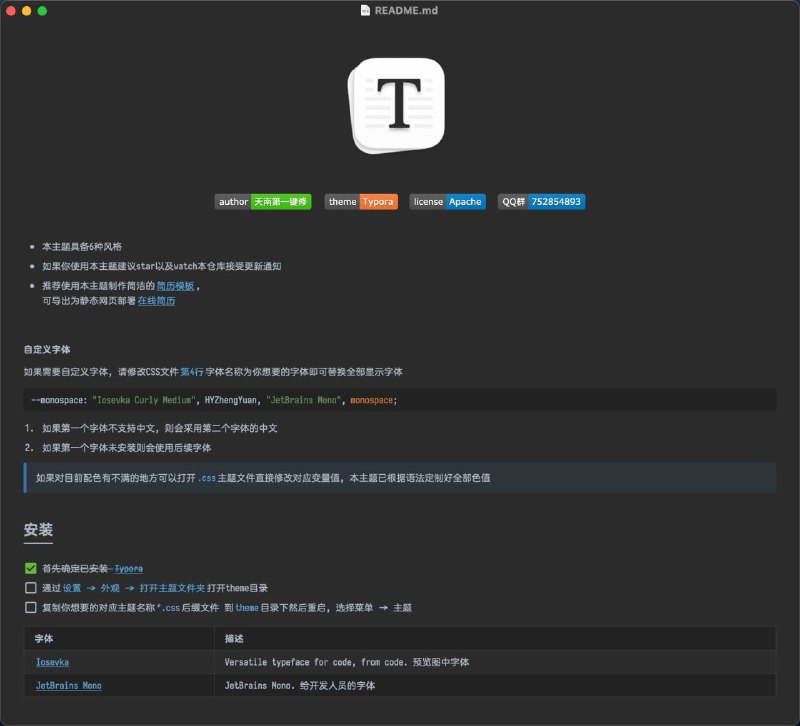Open the 在线简历 link

pyautogui.click(x=156, y=301)
